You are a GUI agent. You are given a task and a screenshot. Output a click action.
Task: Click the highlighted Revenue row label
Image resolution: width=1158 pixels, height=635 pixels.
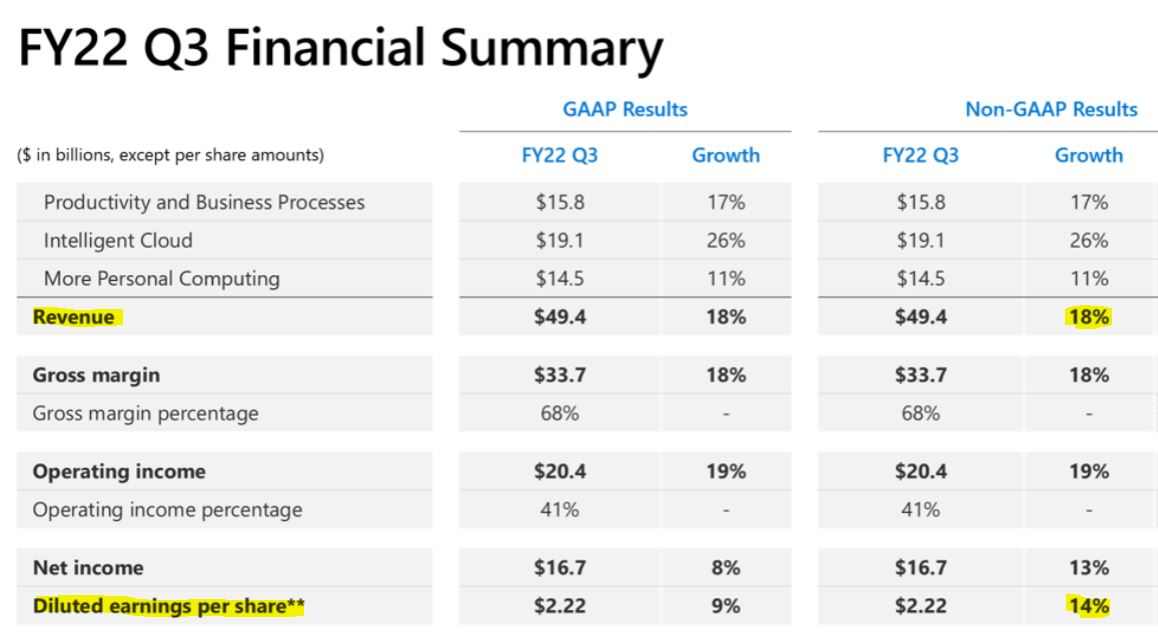click(x=74, y=317)
